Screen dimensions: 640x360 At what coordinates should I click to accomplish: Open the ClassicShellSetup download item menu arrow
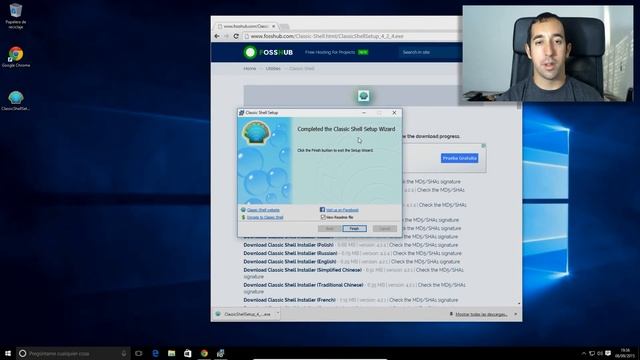tap(278, 314)
